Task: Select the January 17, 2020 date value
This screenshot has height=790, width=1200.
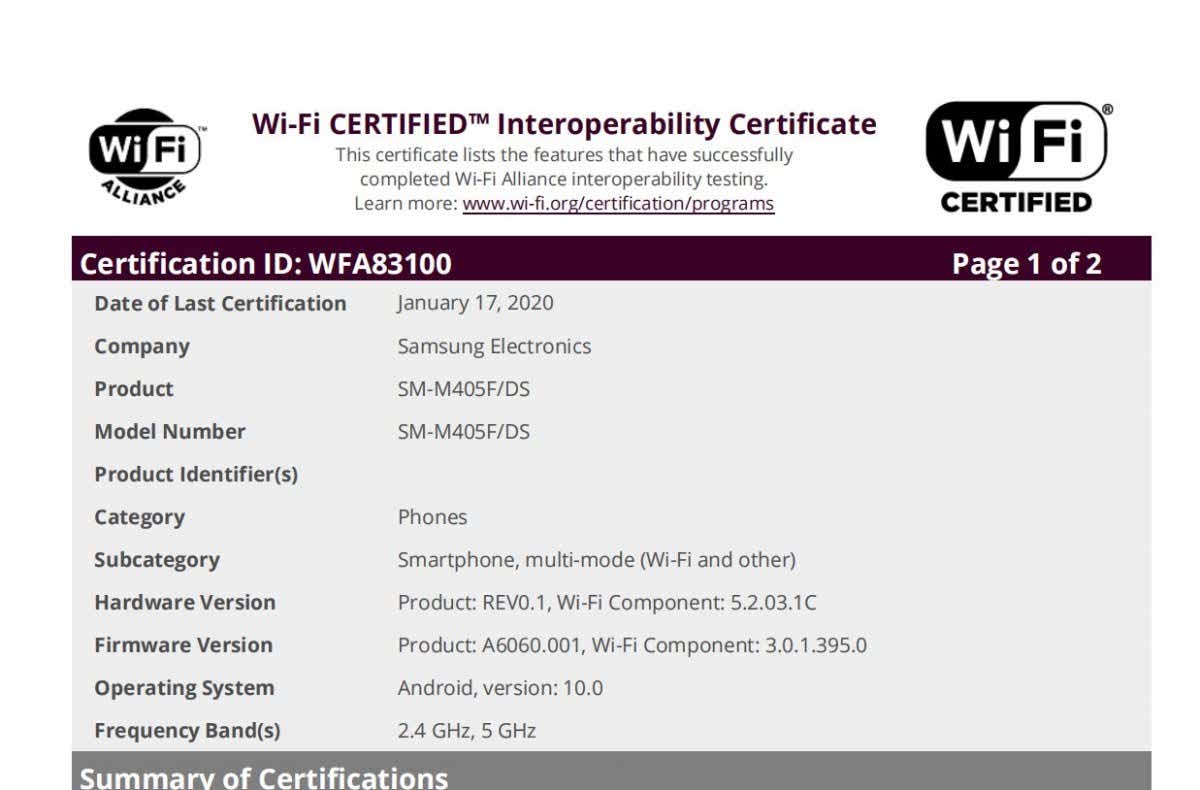Action: click(x=475, y=303)
